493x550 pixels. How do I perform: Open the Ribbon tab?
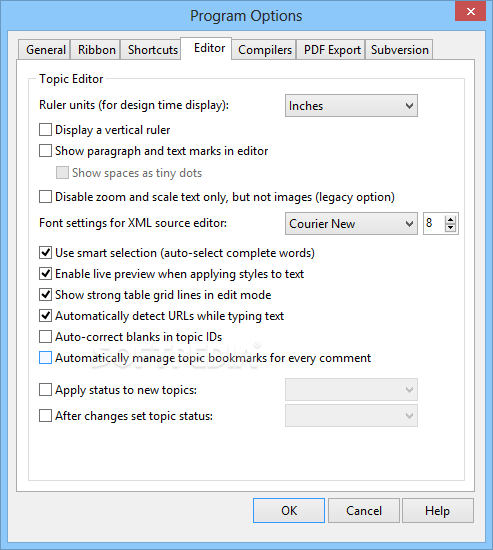point(96,49)
